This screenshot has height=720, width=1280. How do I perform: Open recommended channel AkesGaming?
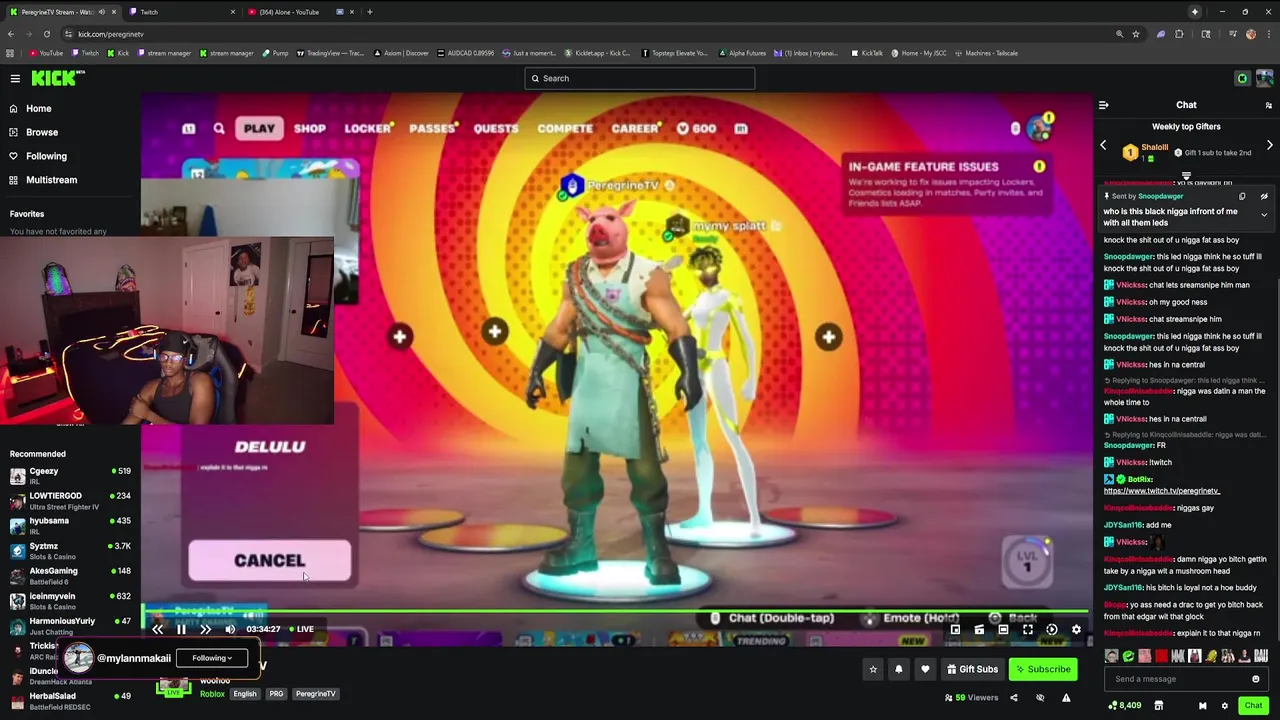click(x=70, y=575)
